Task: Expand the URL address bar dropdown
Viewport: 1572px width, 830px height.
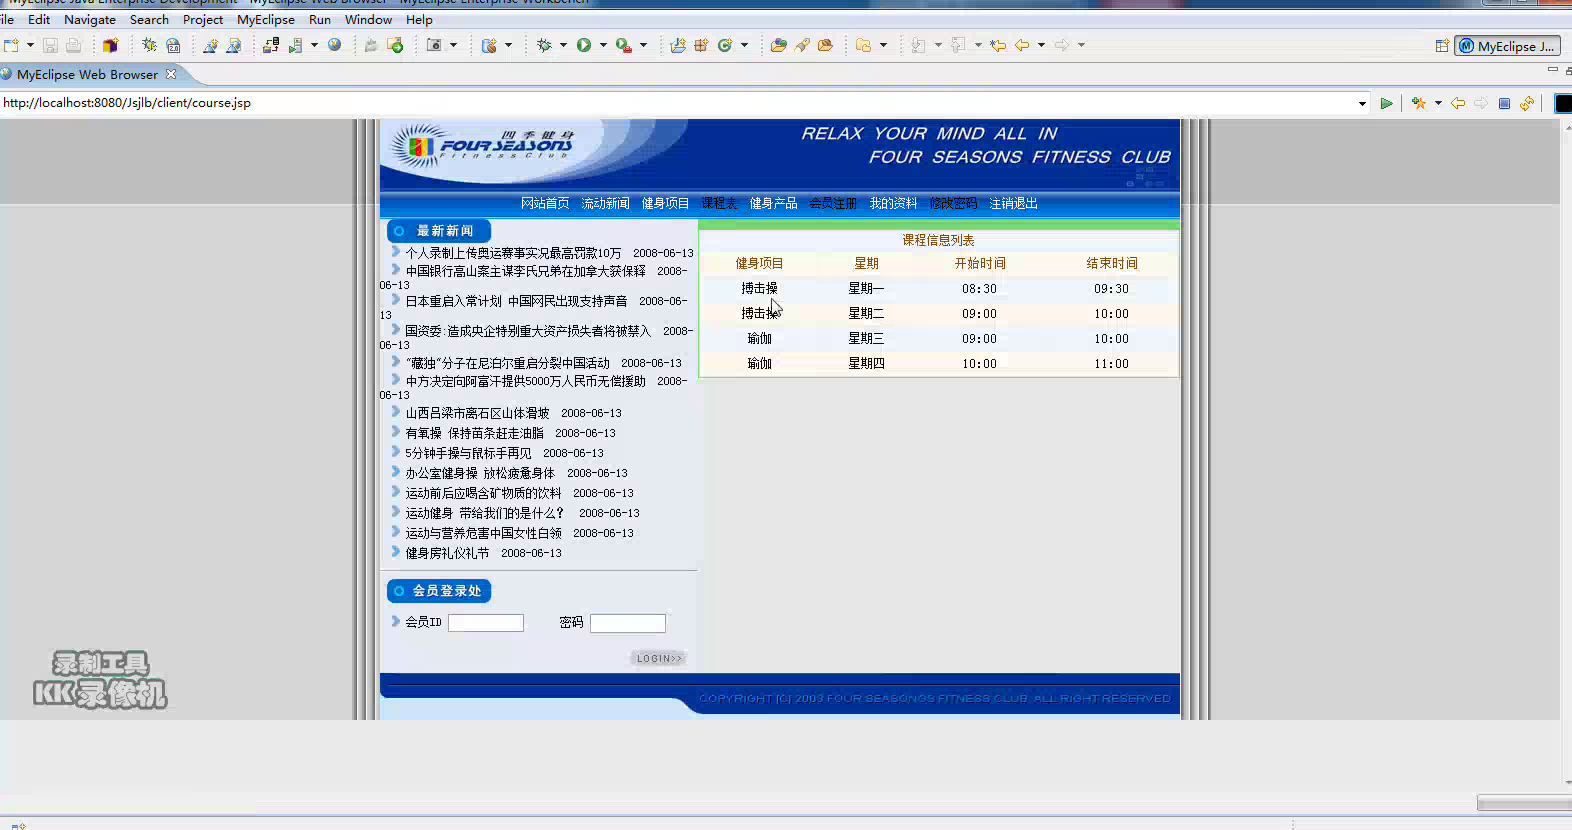Action: [x=1362, y=103]
